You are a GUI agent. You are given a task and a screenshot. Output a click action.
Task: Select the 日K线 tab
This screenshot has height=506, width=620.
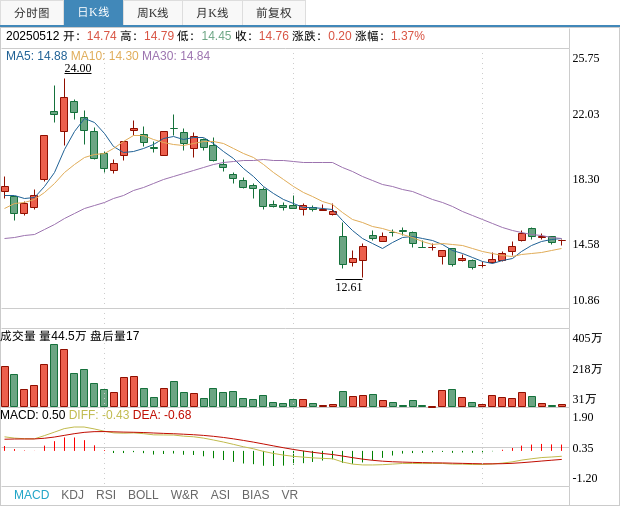pos(93,13)
